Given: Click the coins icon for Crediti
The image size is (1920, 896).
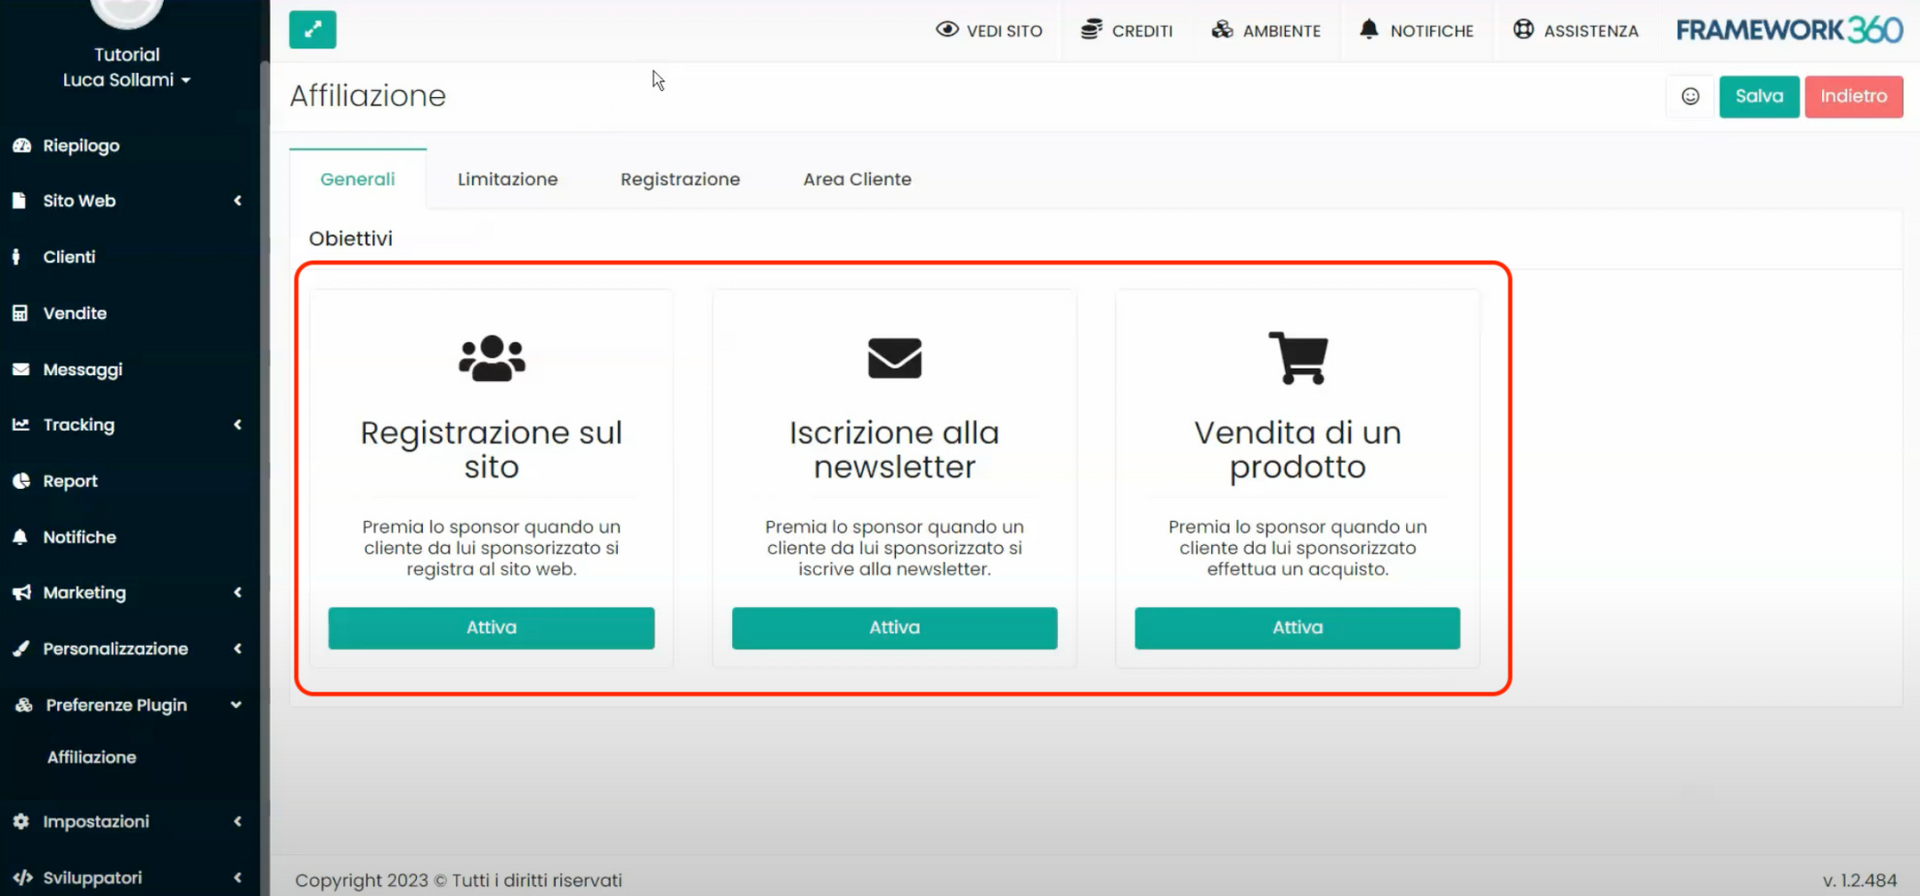Looking at the screenshot, I should [1091, 30].
